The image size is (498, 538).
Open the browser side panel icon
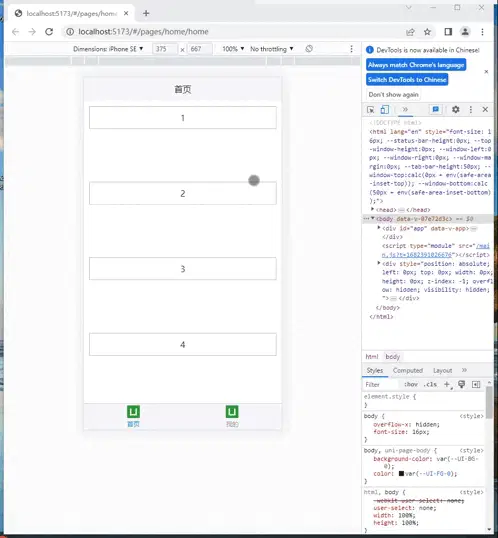(448, 32)
